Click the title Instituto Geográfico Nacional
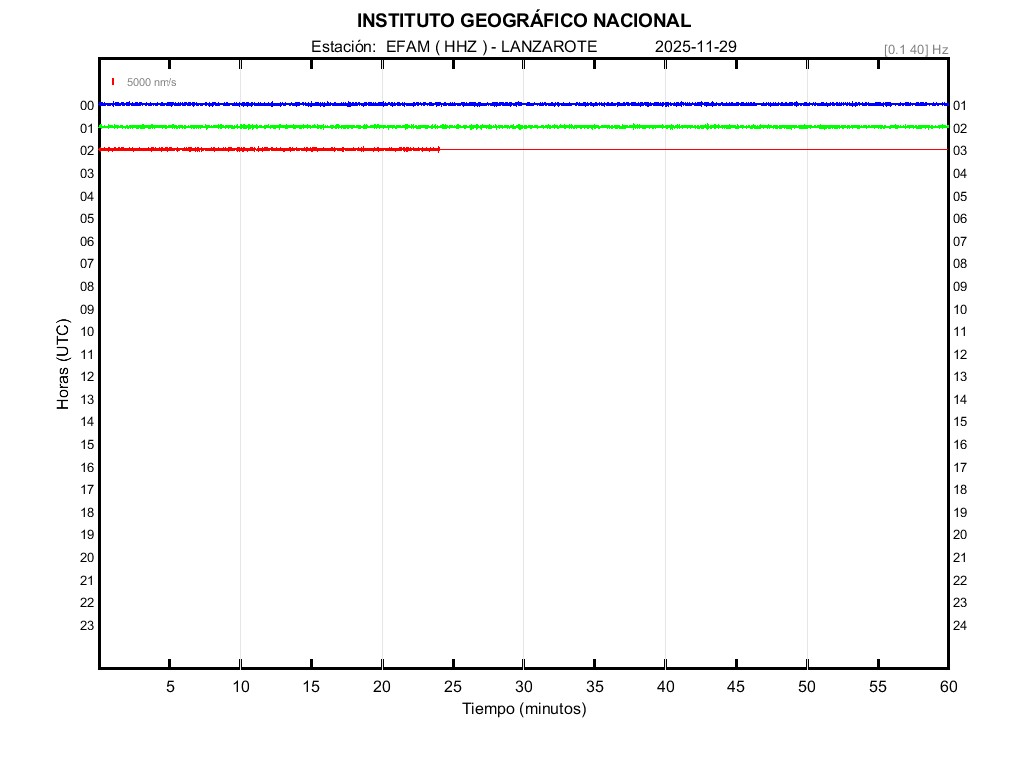 click(x=523, y=21)
